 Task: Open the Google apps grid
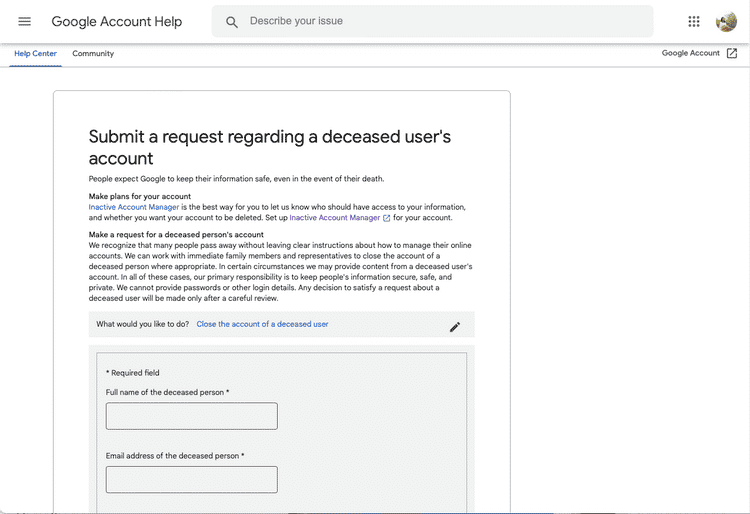click(x=694, y=21)
